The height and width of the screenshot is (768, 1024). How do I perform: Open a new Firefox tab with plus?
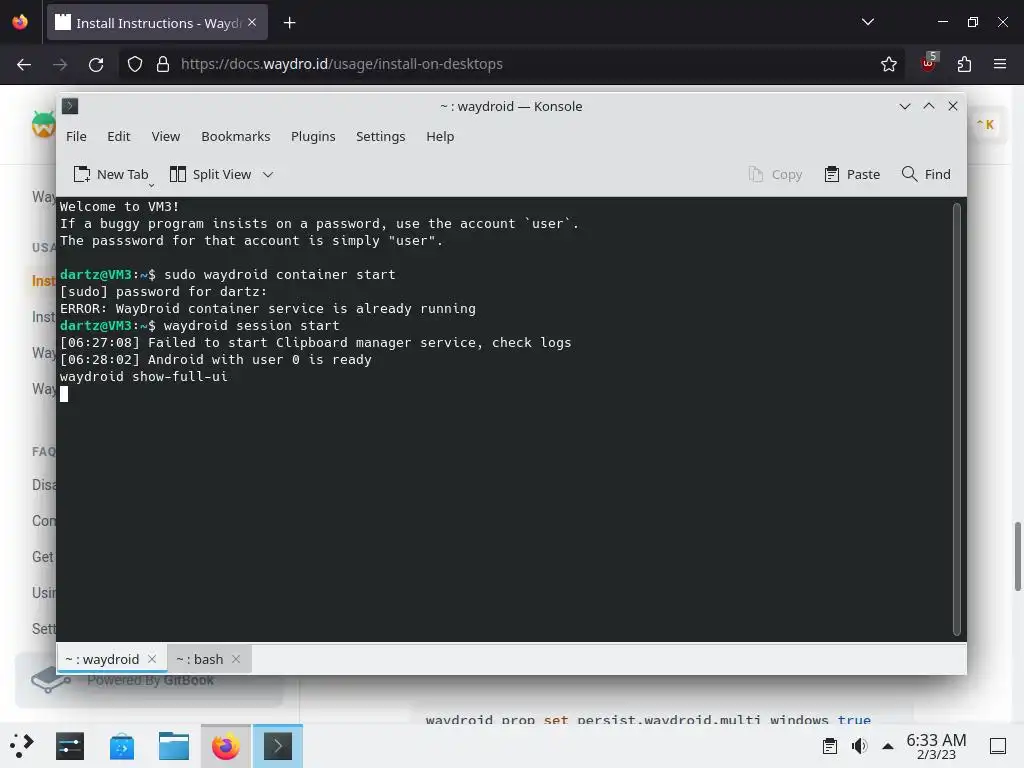(289, 23)
